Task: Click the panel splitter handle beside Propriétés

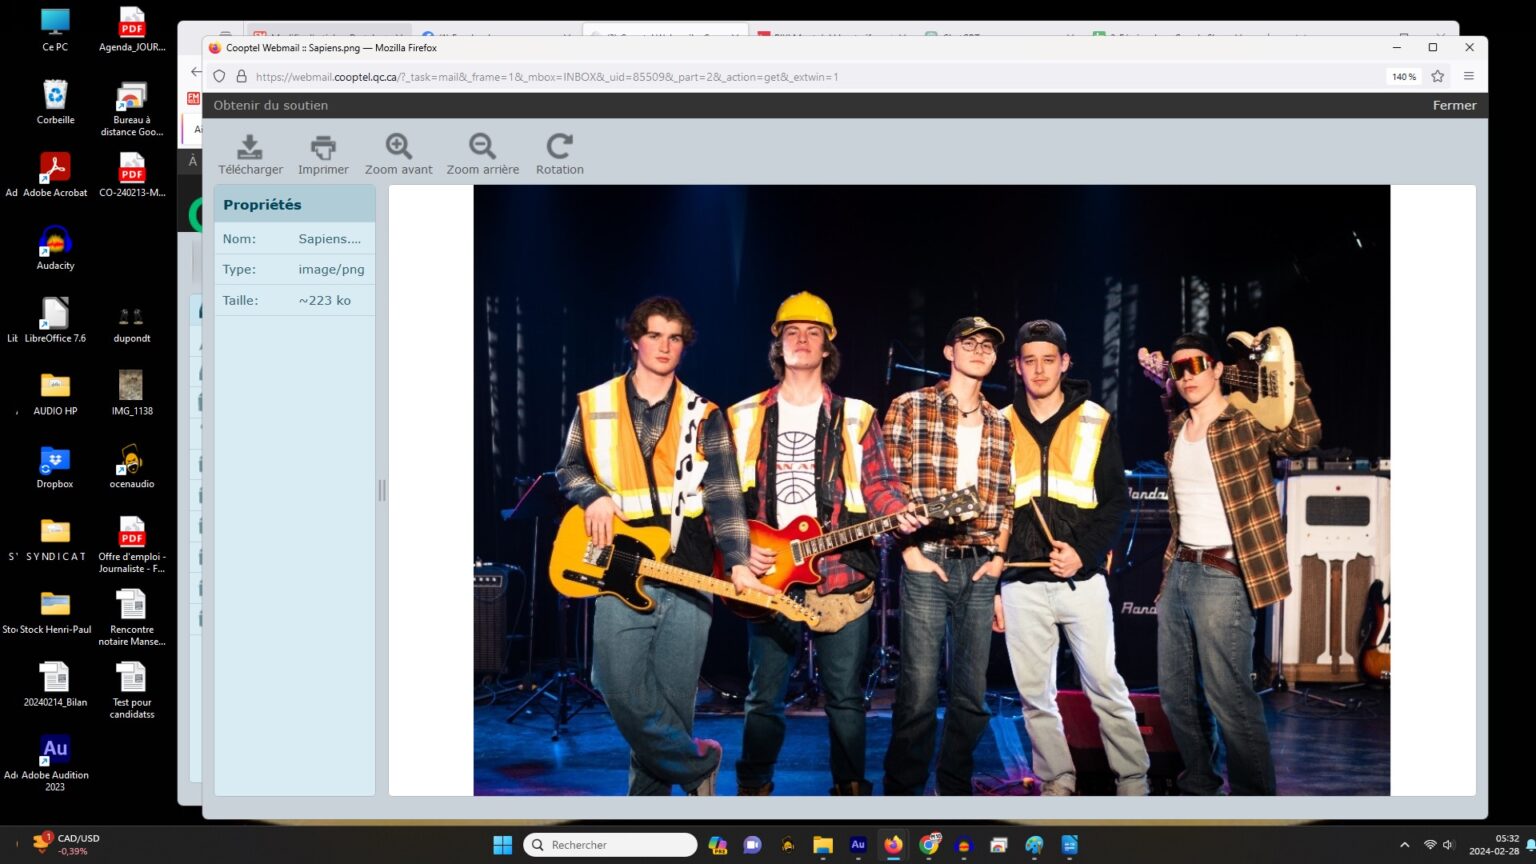Action: [381, 490]
